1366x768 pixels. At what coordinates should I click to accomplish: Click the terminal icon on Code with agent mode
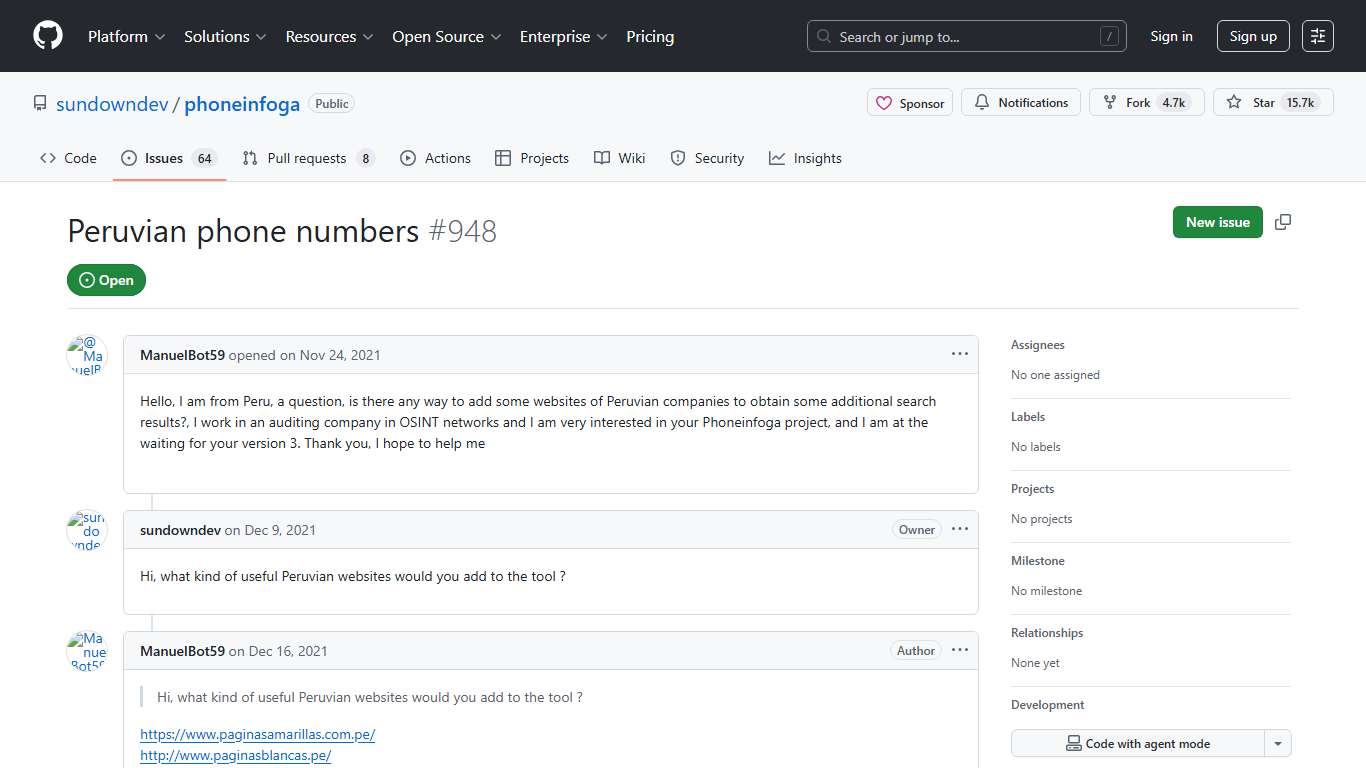pos(1073,743)
